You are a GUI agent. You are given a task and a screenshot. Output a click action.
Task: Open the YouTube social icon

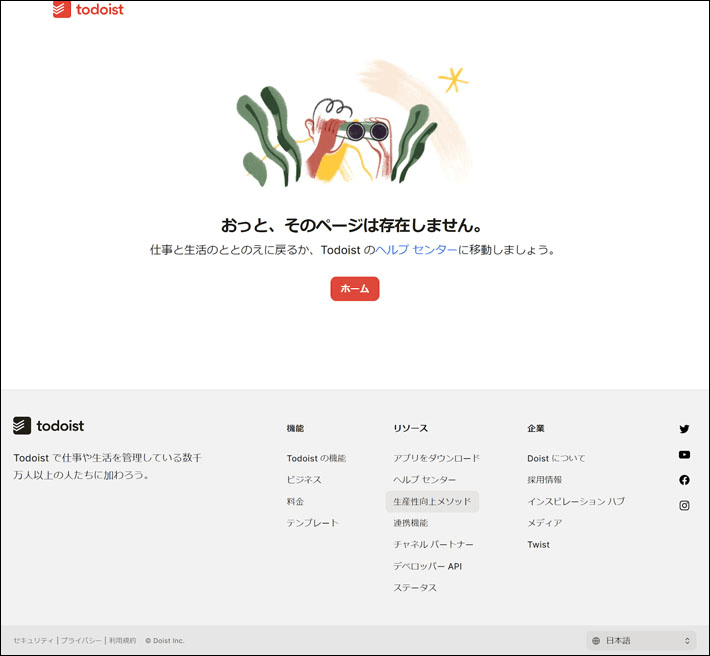pos(684,455)
